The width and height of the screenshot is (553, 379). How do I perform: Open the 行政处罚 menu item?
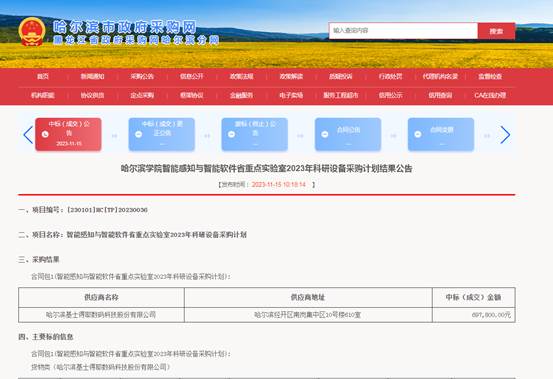click(390, 77)
